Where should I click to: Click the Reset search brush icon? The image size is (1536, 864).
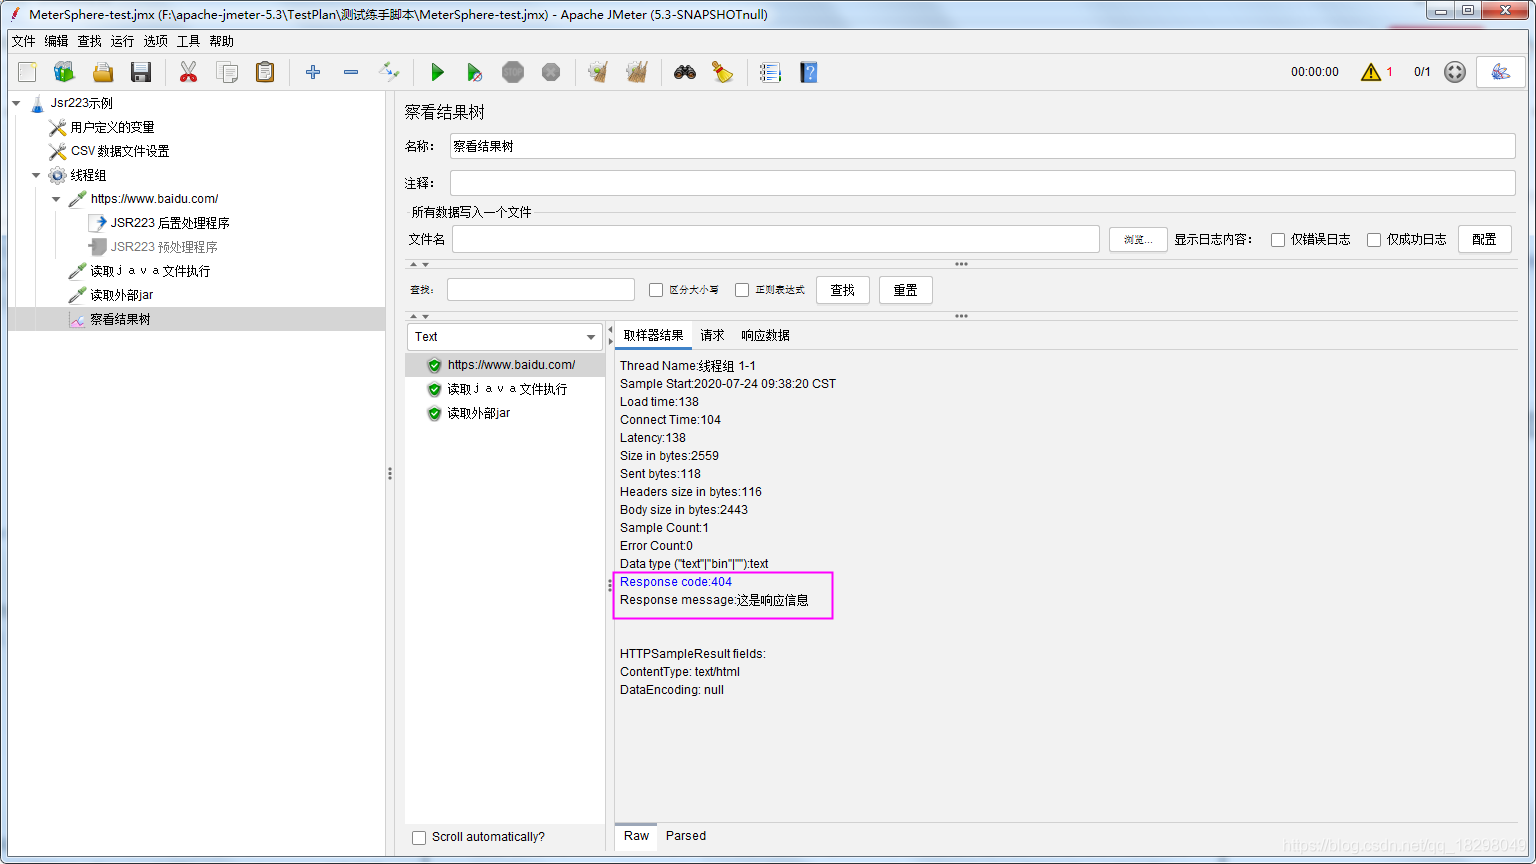[723, 72]
